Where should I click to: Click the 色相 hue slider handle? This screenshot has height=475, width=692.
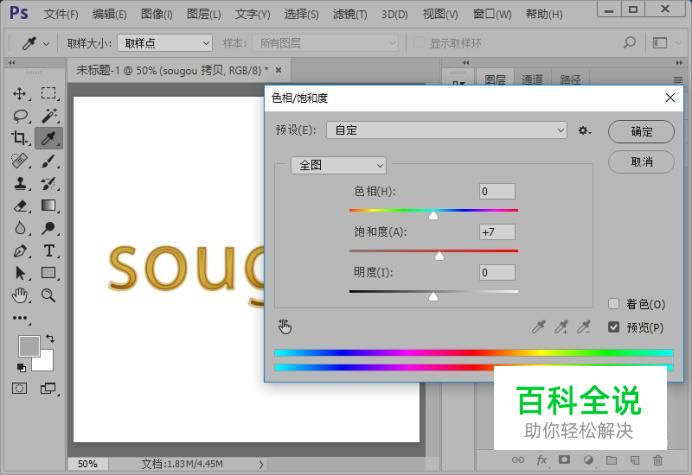coord(433,215)
